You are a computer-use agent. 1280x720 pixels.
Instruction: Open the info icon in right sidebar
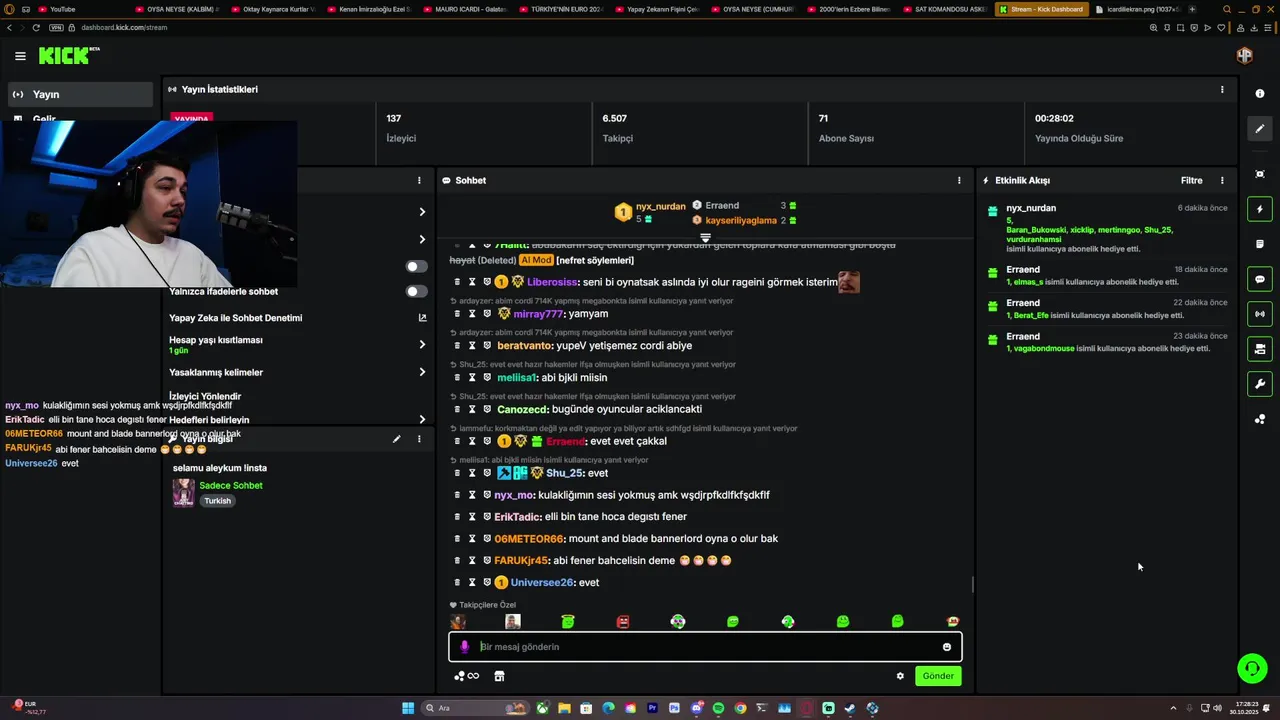tap(1259, 93)
